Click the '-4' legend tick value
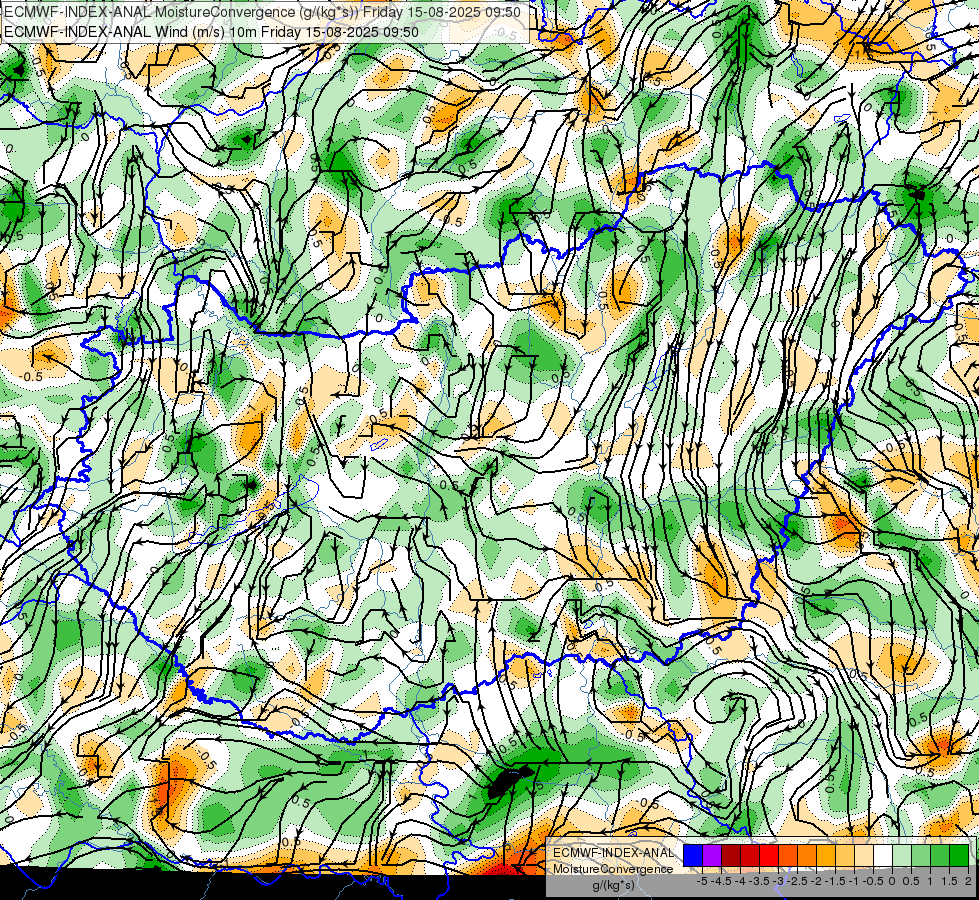 [740, 881]
